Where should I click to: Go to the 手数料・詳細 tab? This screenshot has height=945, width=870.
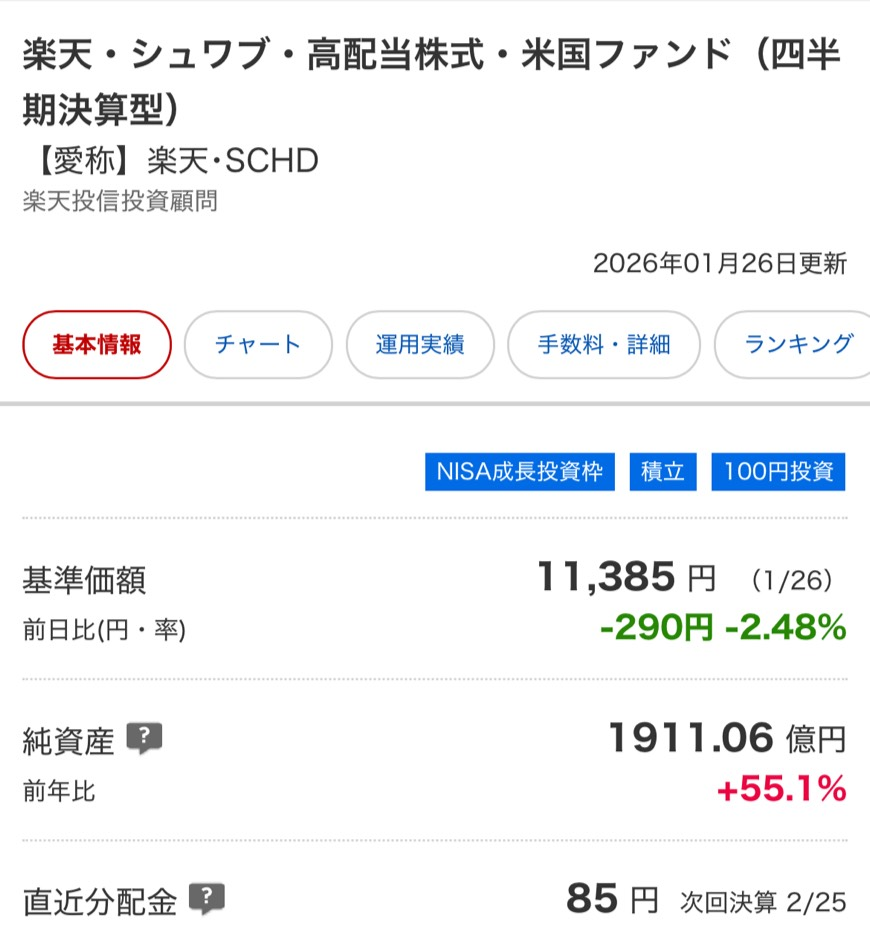tap(604, 345)
